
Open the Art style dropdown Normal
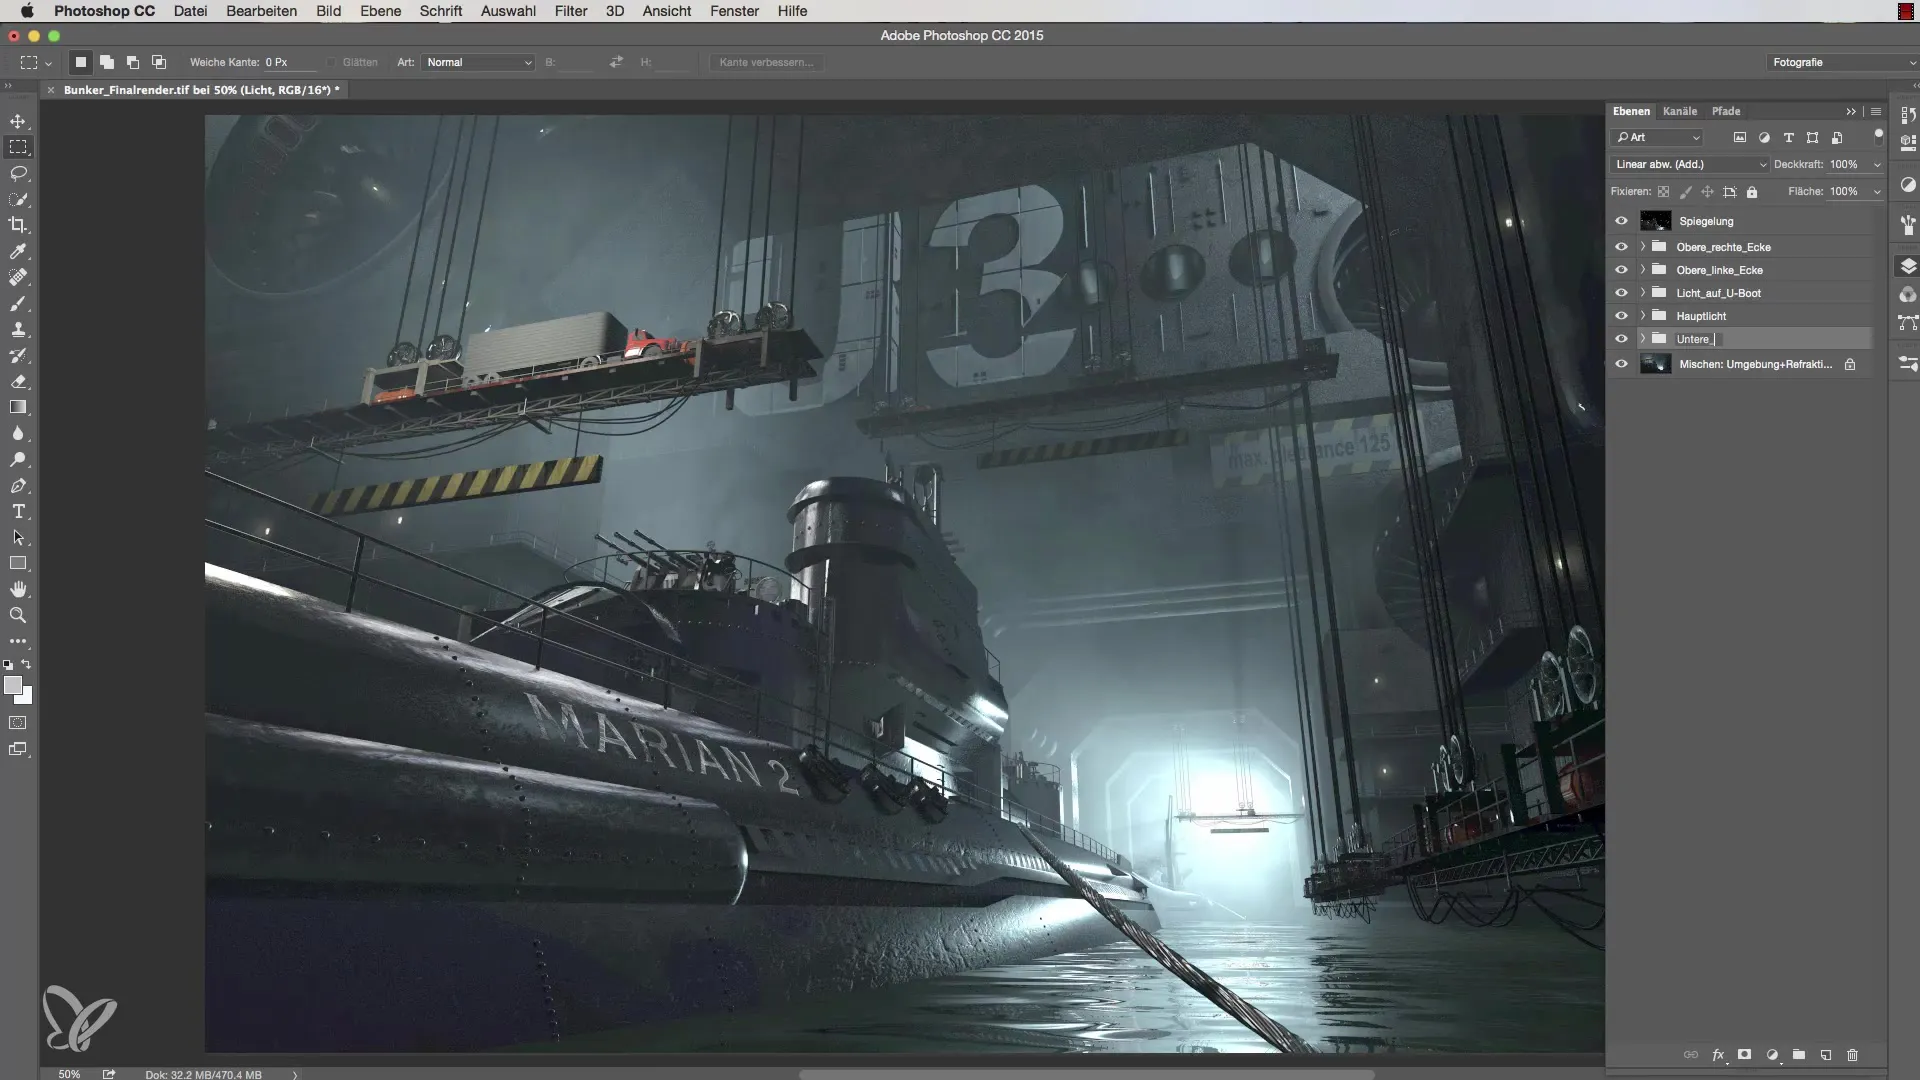point(478,62)
